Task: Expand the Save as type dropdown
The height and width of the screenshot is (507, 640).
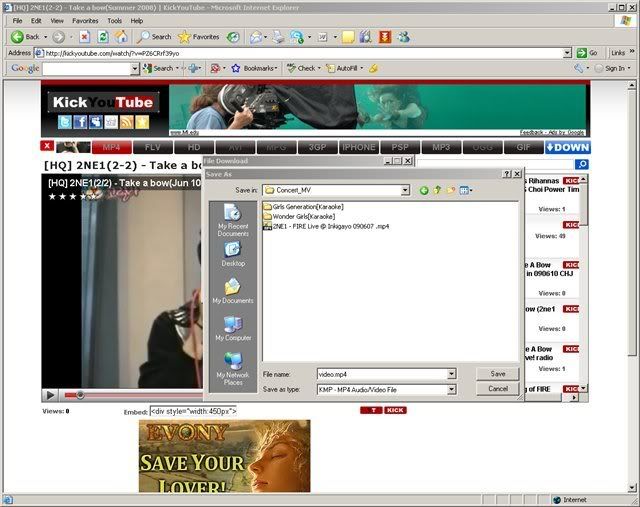Action: tap(451, 389)
